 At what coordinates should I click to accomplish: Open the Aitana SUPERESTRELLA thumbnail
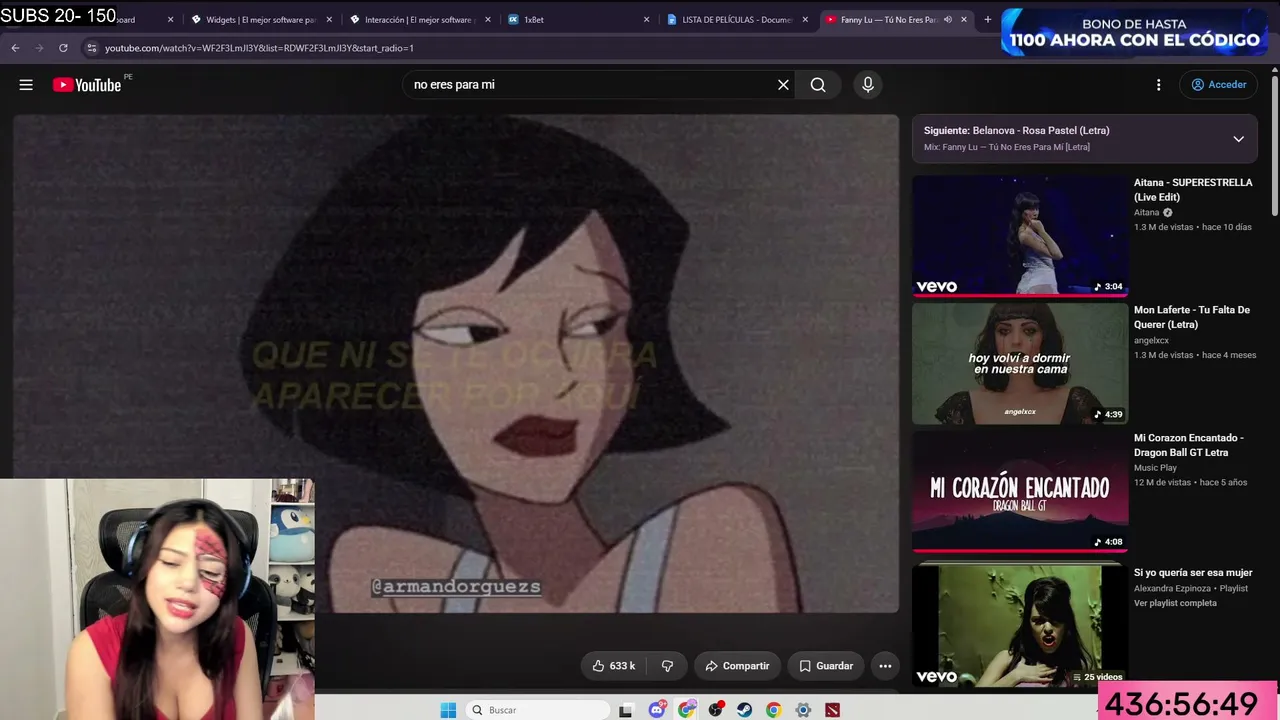pos(1020,237)
